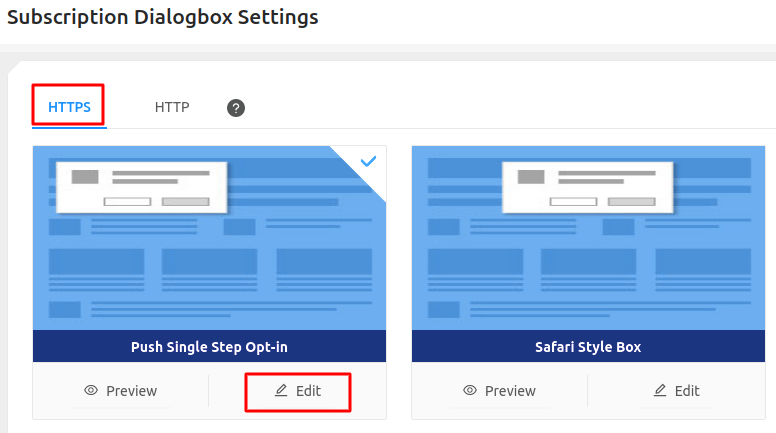Preview the Safari Style Box dialog
Image resolution: width=776 pixels, height=433 pixels.
pos(499,391)
